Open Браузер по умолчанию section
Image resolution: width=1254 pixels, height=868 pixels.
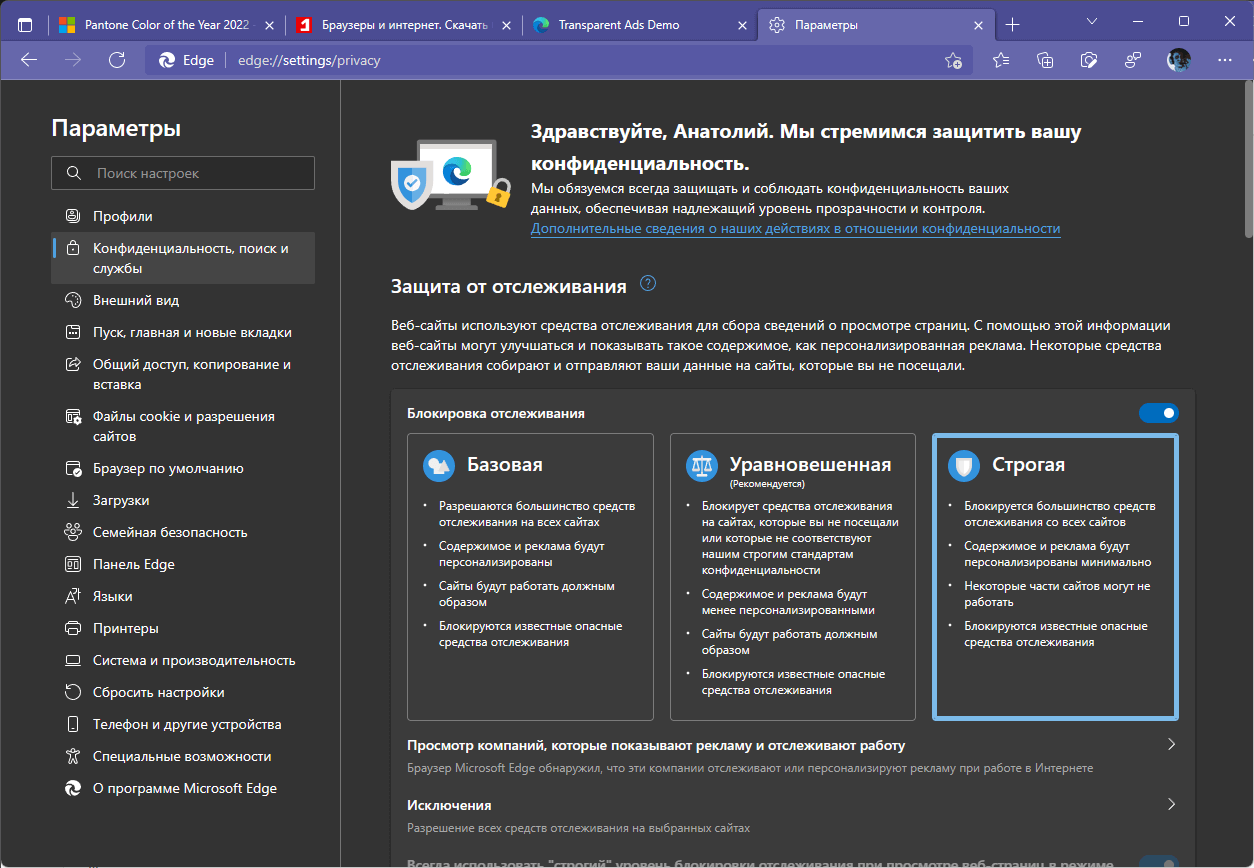[x=183, y=468]
